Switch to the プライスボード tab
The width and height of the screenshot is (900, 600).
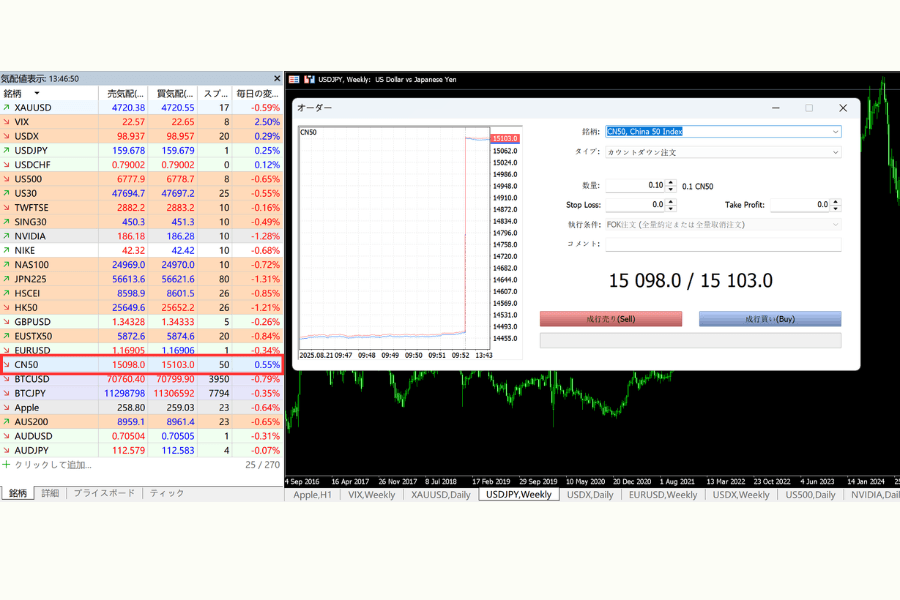click(104, 493)
